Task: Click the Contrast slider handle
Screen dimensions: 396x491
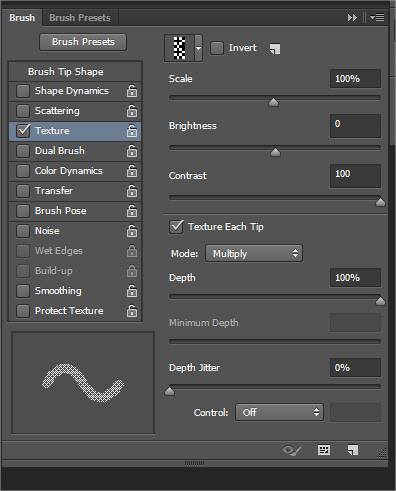Action: [380, 202]
